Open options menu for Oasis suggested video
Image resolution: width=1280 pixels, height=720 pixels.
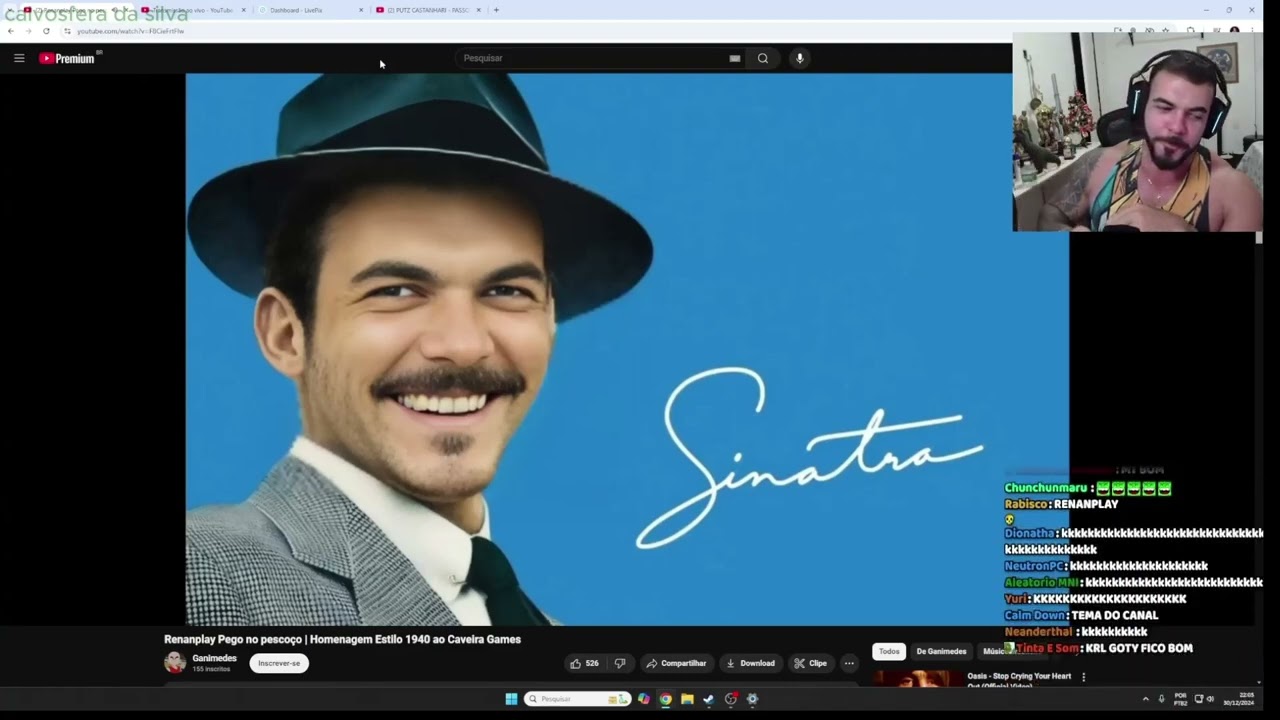pos(1083,677)
